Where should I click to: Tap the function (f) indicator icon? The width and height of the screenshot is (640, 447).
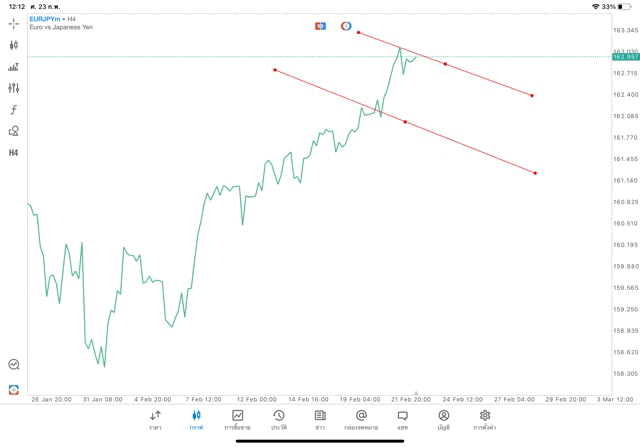coord(14,110)
